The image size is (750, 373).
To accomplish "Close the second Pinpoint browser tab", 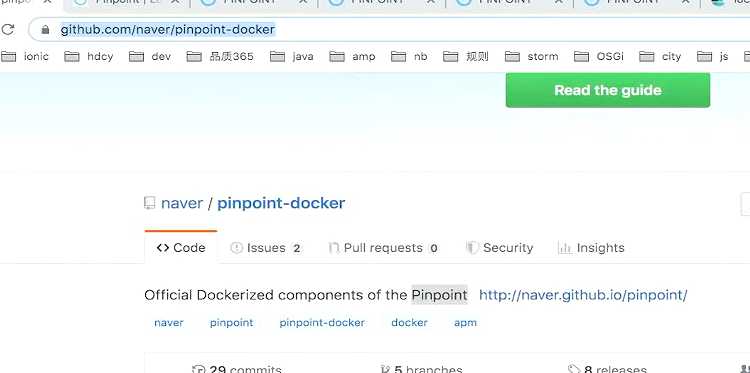I will pyautogui.click(x=176, y=2).
